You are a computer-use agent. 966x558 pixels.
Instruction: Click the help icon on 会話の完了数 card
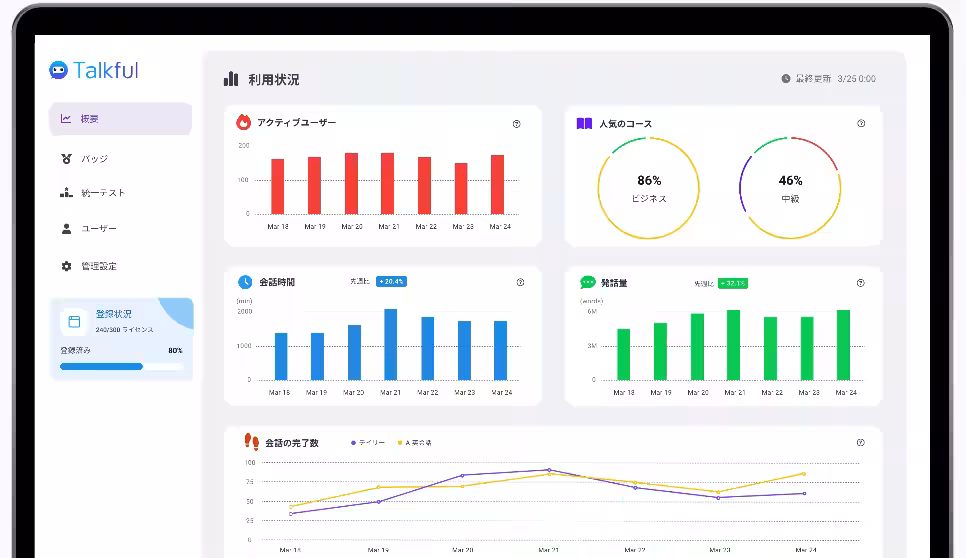click(x=861, y=442)
